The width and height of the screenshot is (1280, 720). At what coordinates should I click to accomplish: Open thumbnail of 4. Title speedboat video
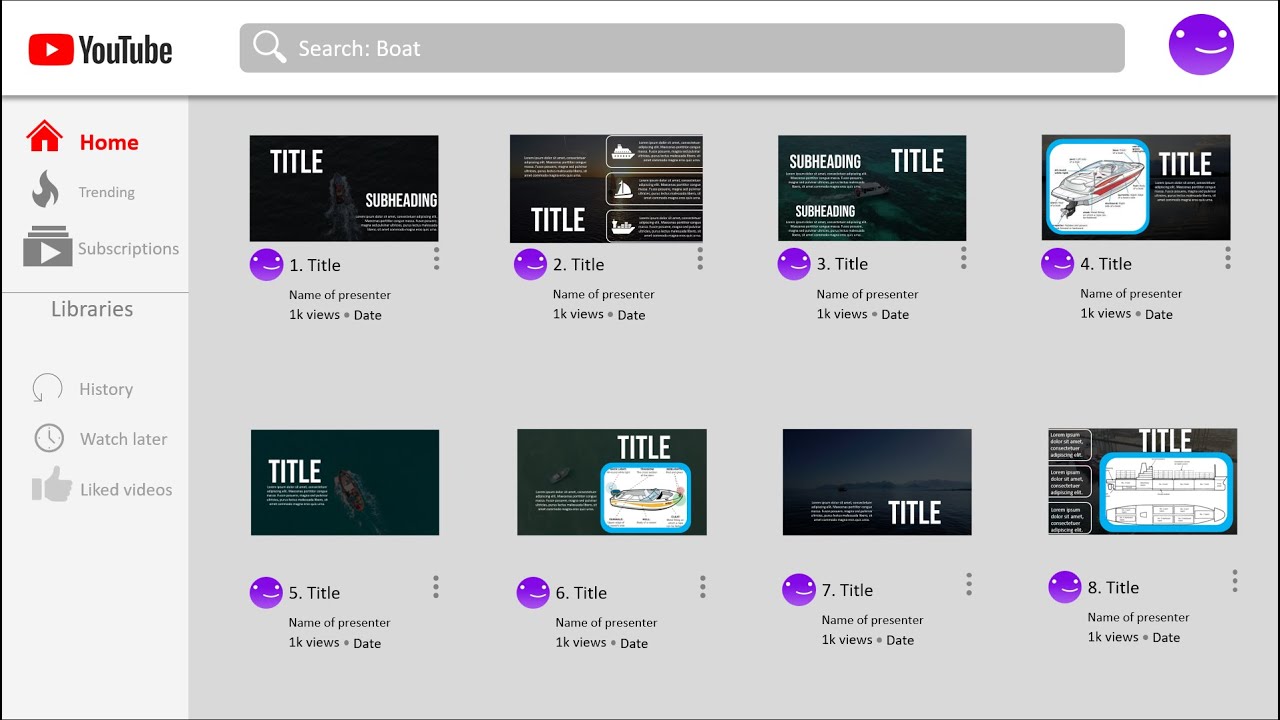1136,188
